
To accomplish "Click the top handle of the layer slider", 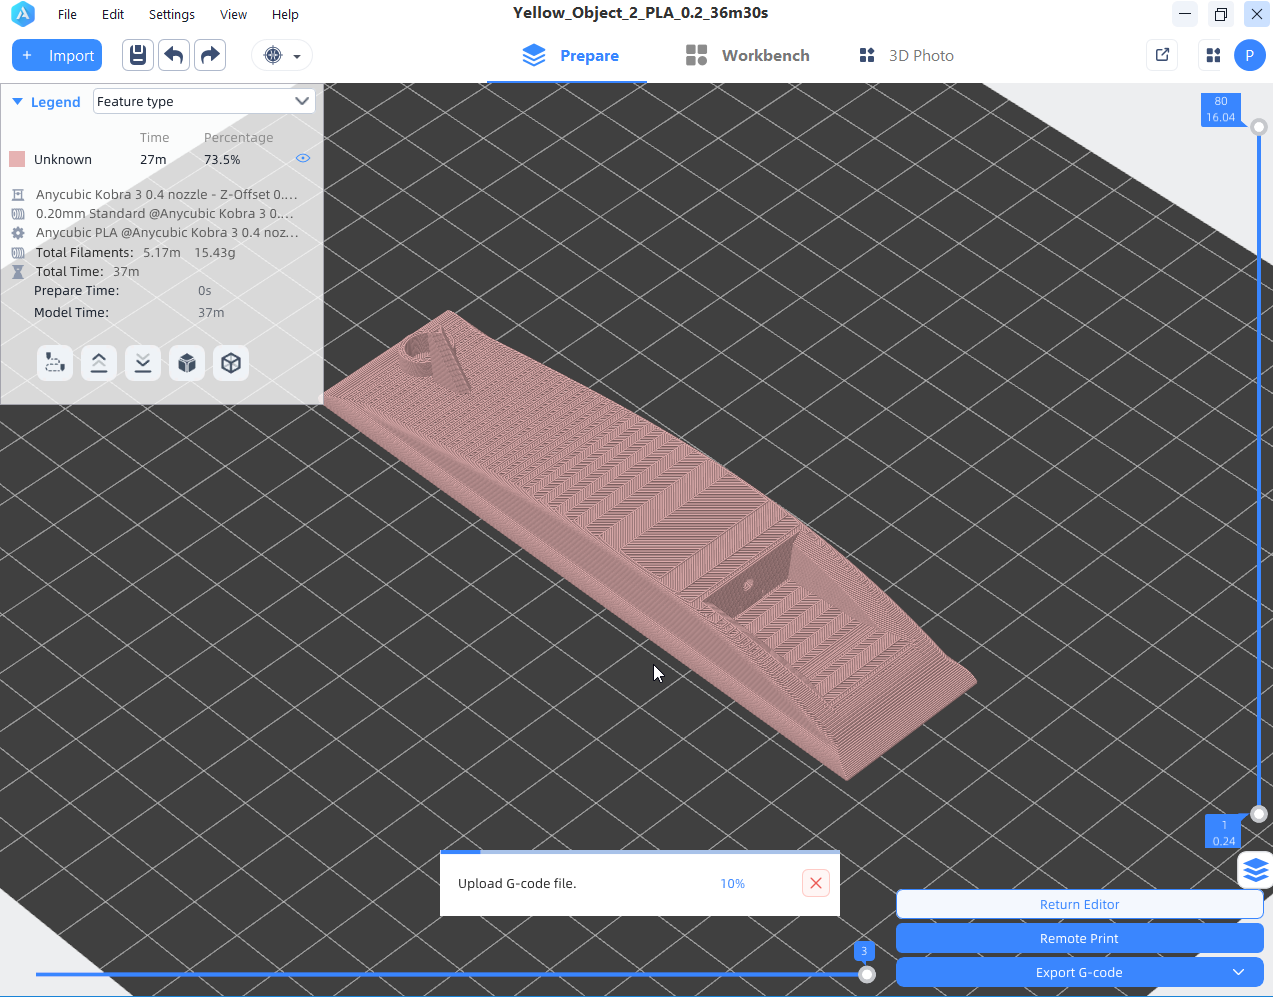I will pyautogui.click(x=1259, y=127).
